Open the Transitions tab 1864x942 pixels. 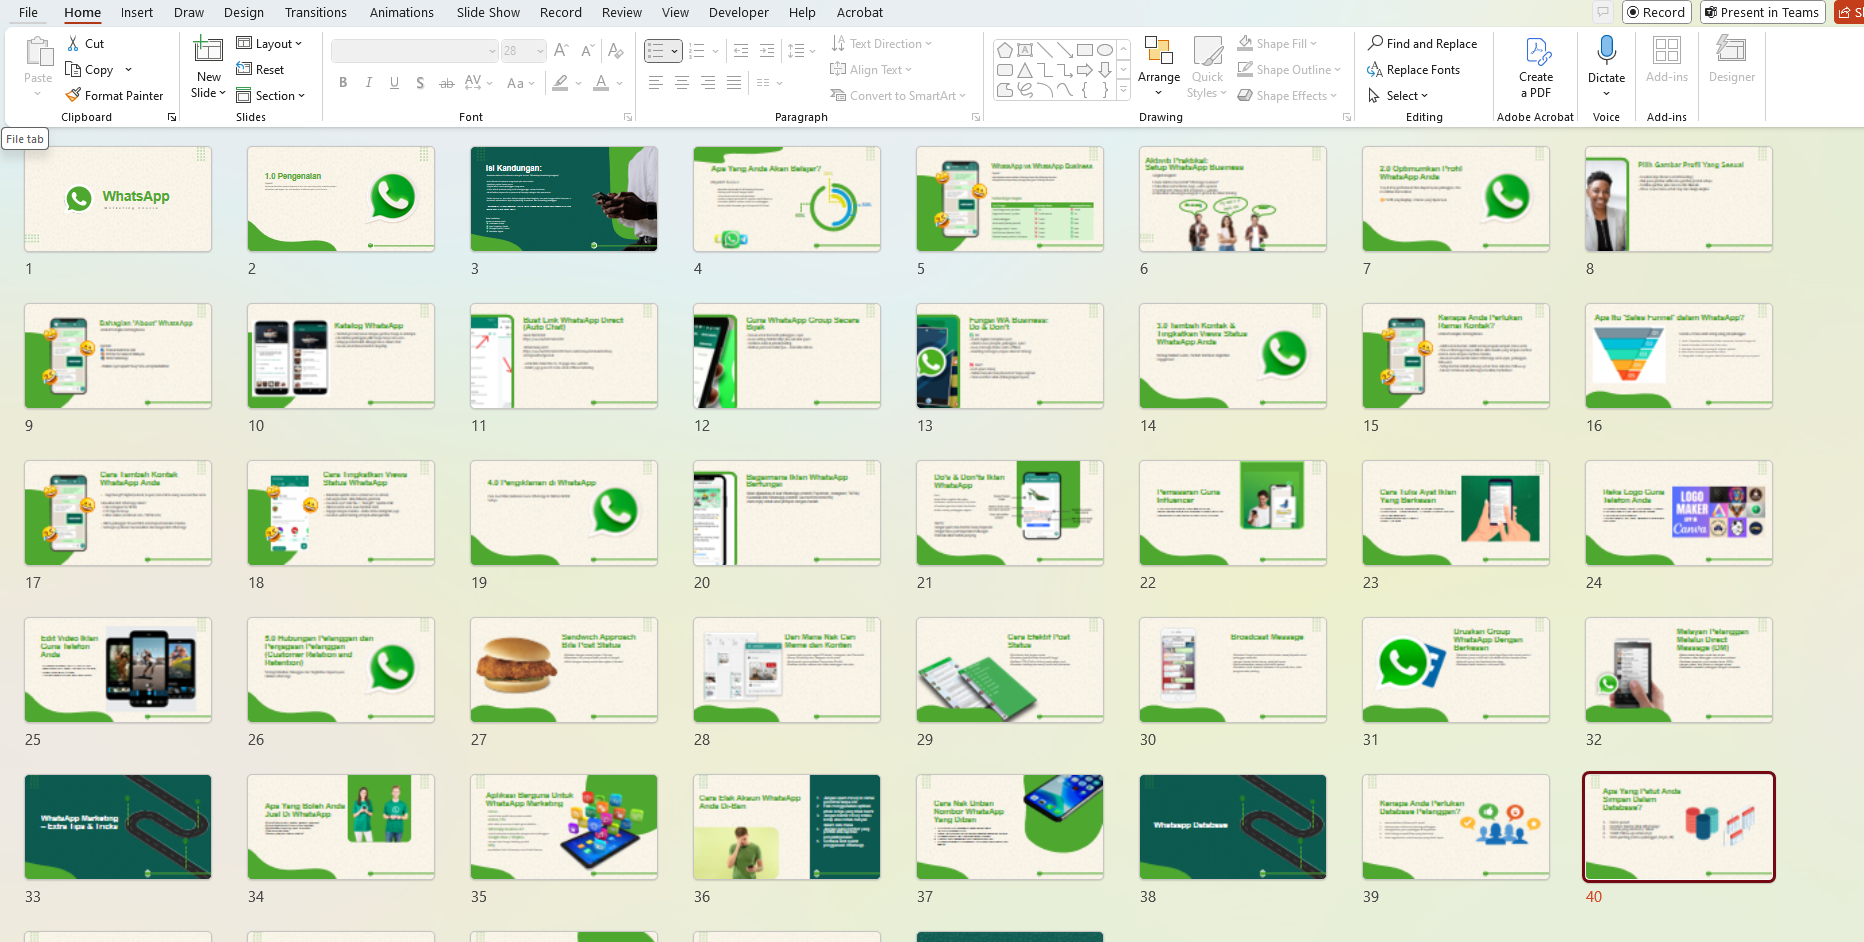(x=315, y=12)
